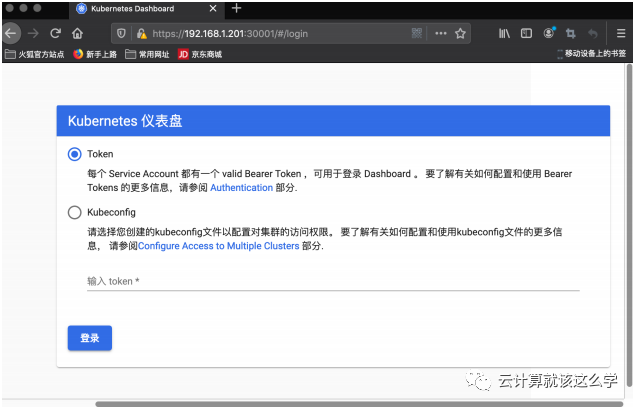638x409 pixels.
Task: Open Configure Access to Multiple Clusters link
Action: [x=218, y=246]
